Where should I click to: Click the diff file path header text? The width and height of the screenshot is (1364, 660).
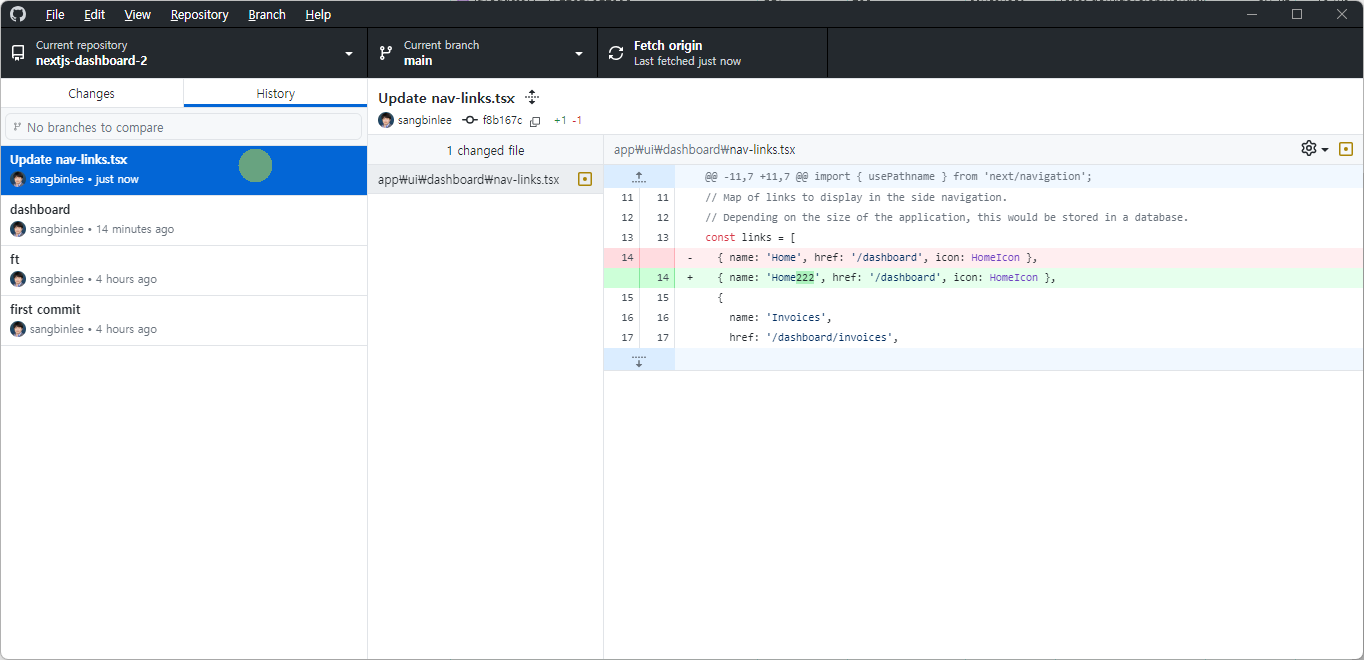[x=705, y=149]
